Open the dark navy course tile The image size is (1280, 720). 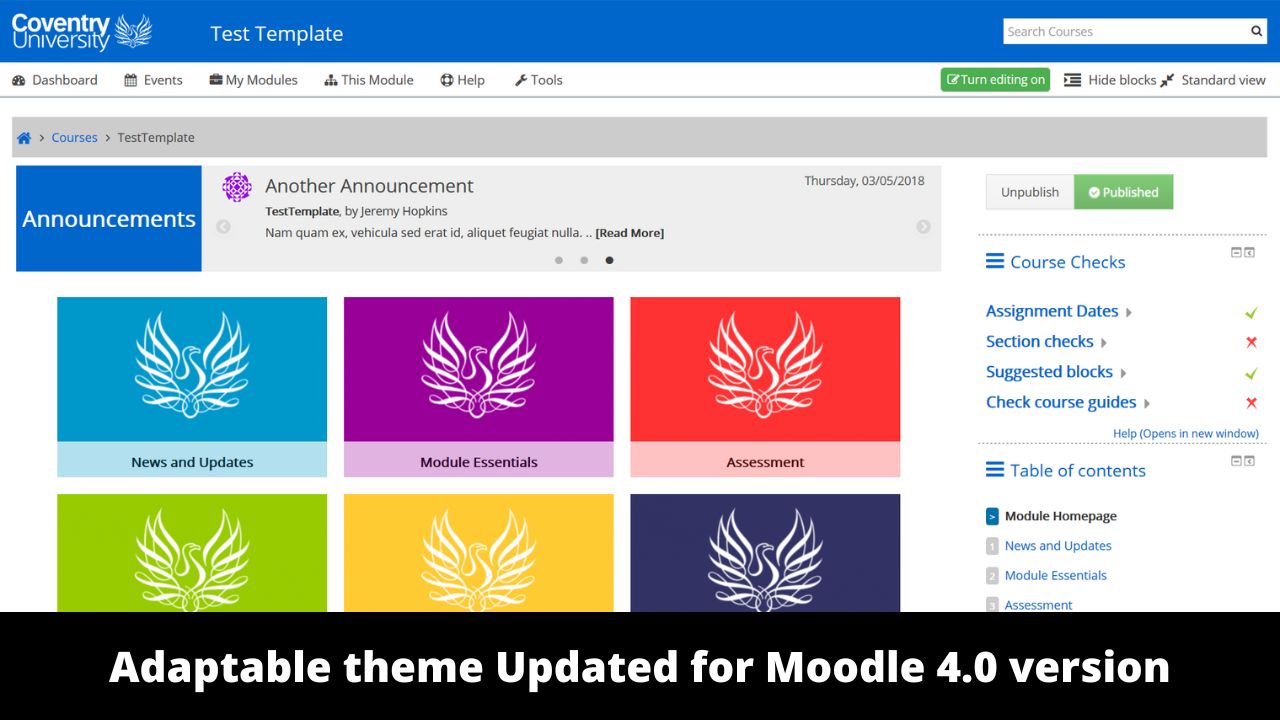pyautogui.click(x=765, y=553)
